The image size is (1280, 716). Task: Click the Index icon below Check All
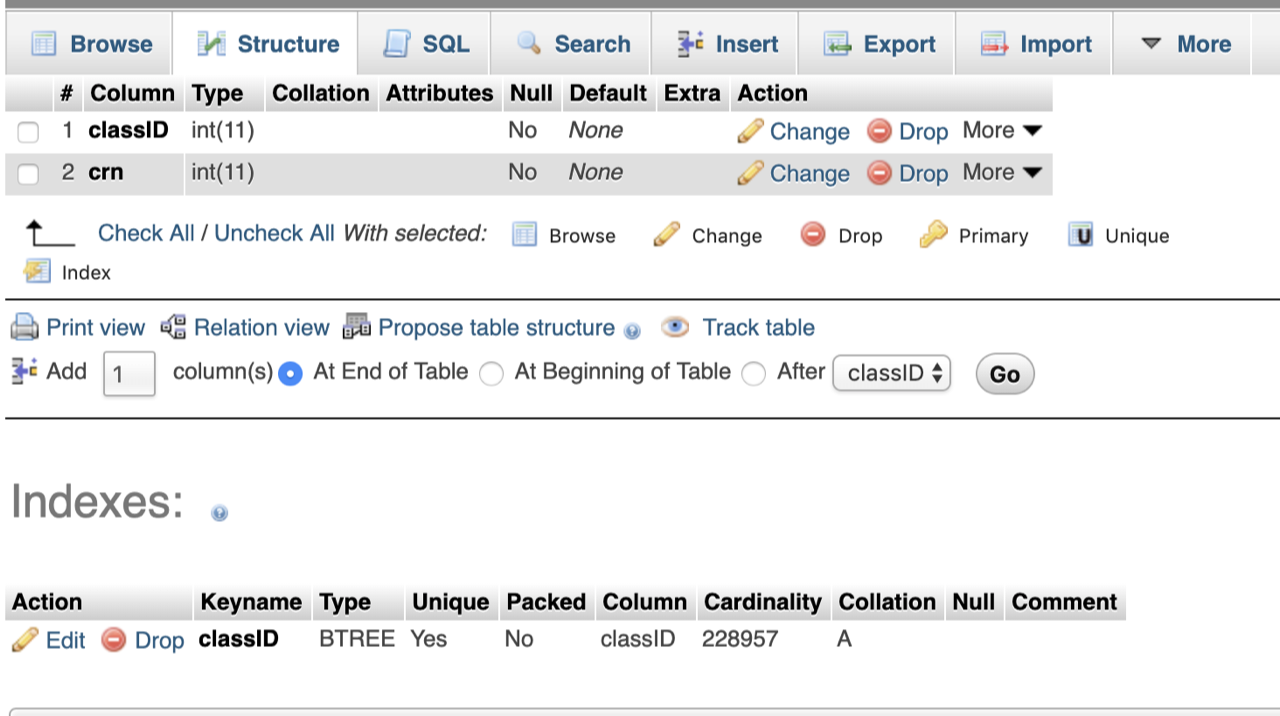[37, 272]
